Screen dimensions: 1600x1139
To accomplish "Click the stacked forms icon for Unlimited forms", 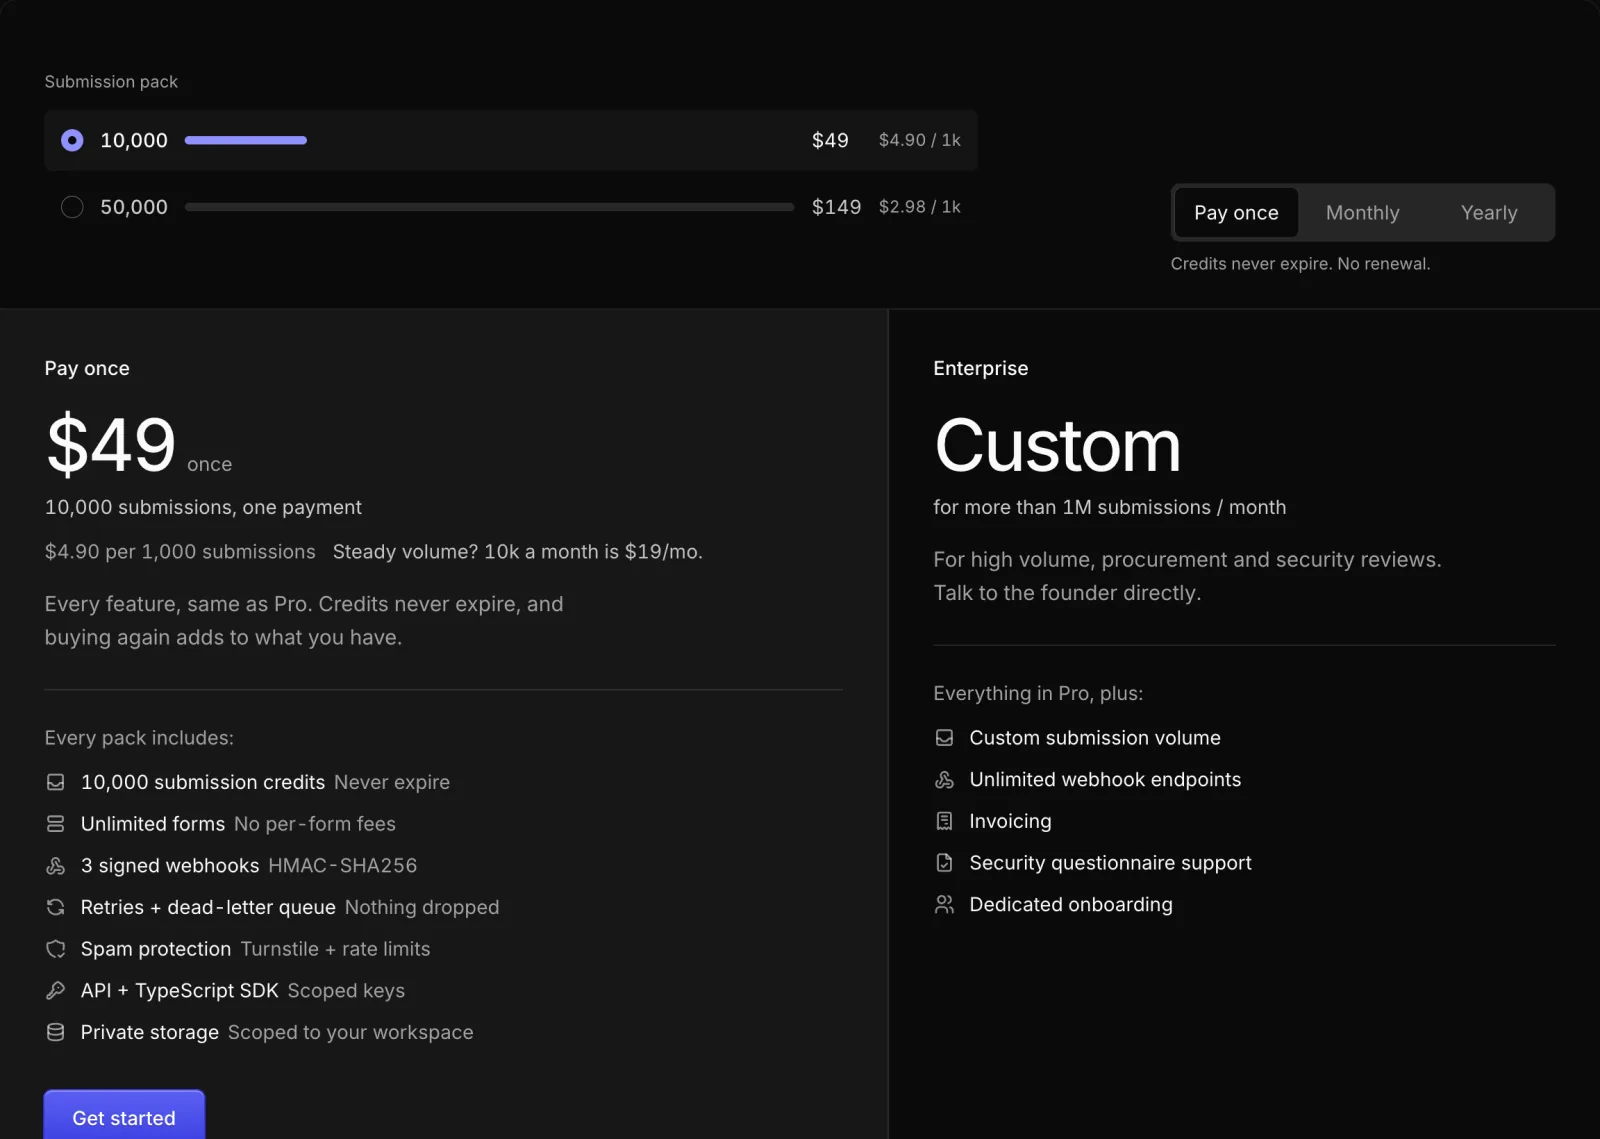I will coord(56,824).
